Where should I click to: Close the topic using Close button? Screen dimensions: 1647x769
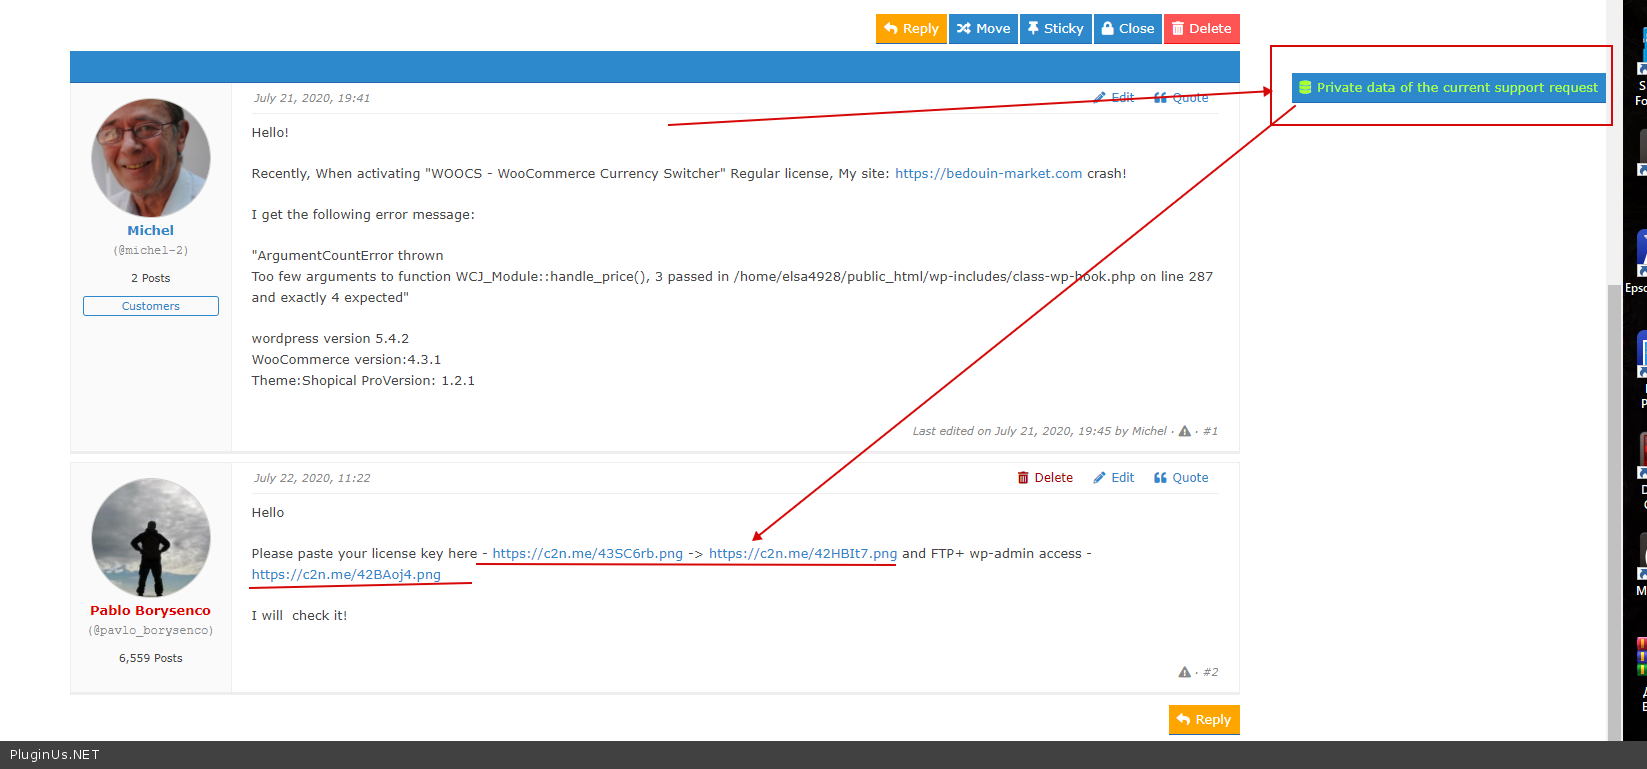click(1127, 29)
